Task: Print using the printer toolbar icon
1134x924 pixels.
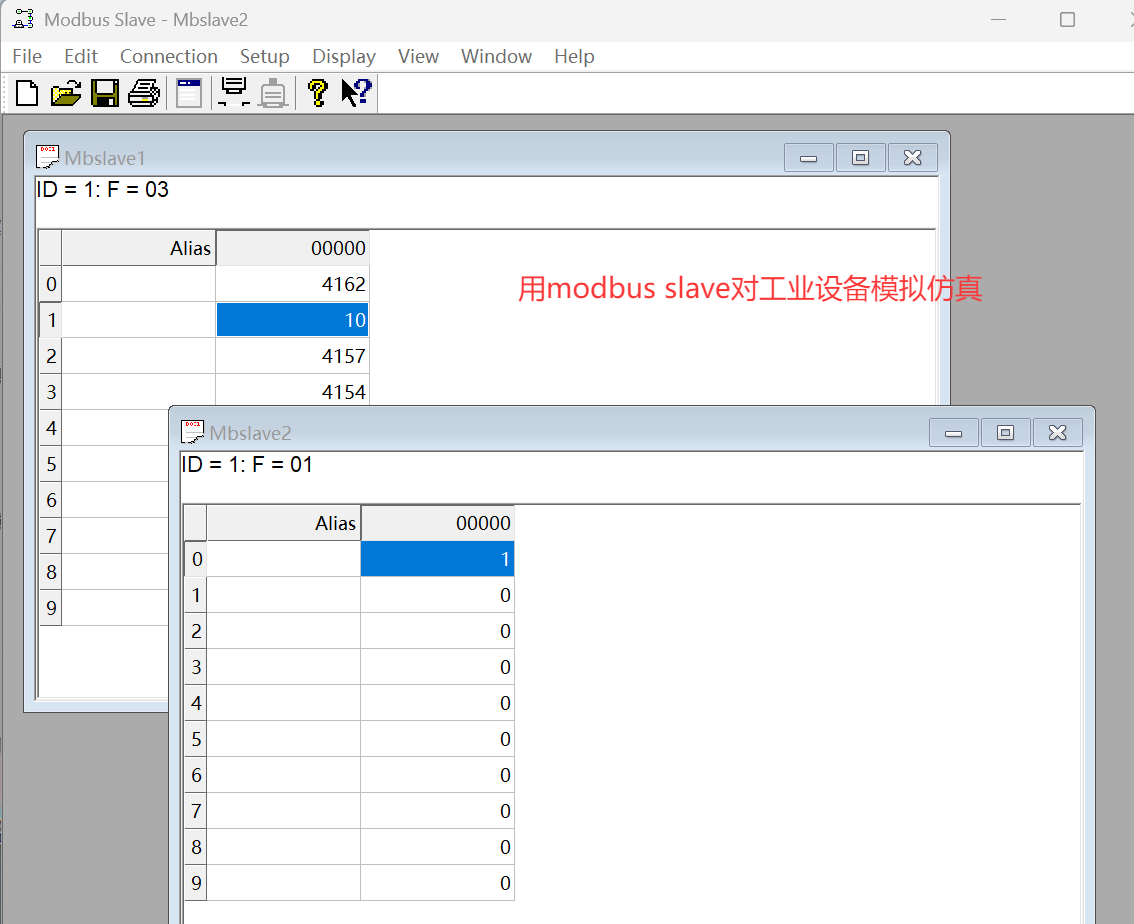Action: (144, 93)
